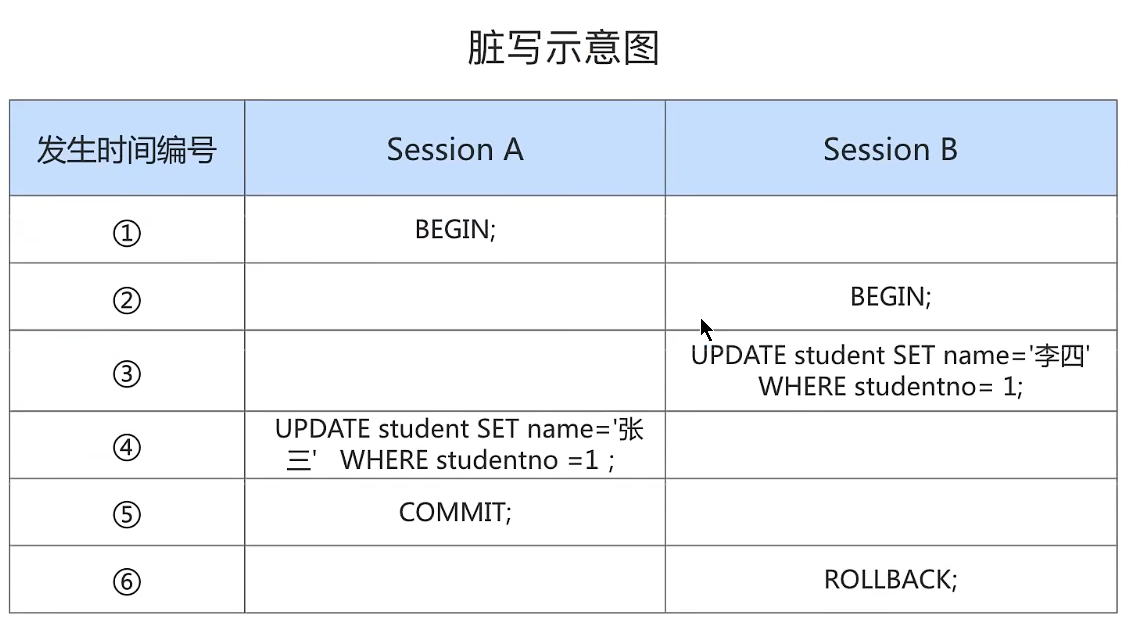This screenshot has height=622, width=1129.
Task: Click the BEGIN; text under Session A
Action: [455, 230]
